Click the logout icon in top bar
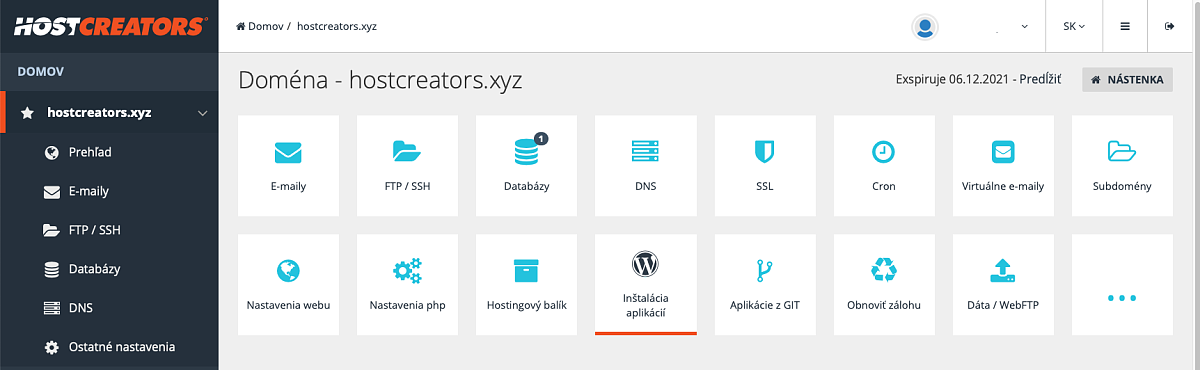Screen dimensions: 1200x370 click(x=1170, y=26)
